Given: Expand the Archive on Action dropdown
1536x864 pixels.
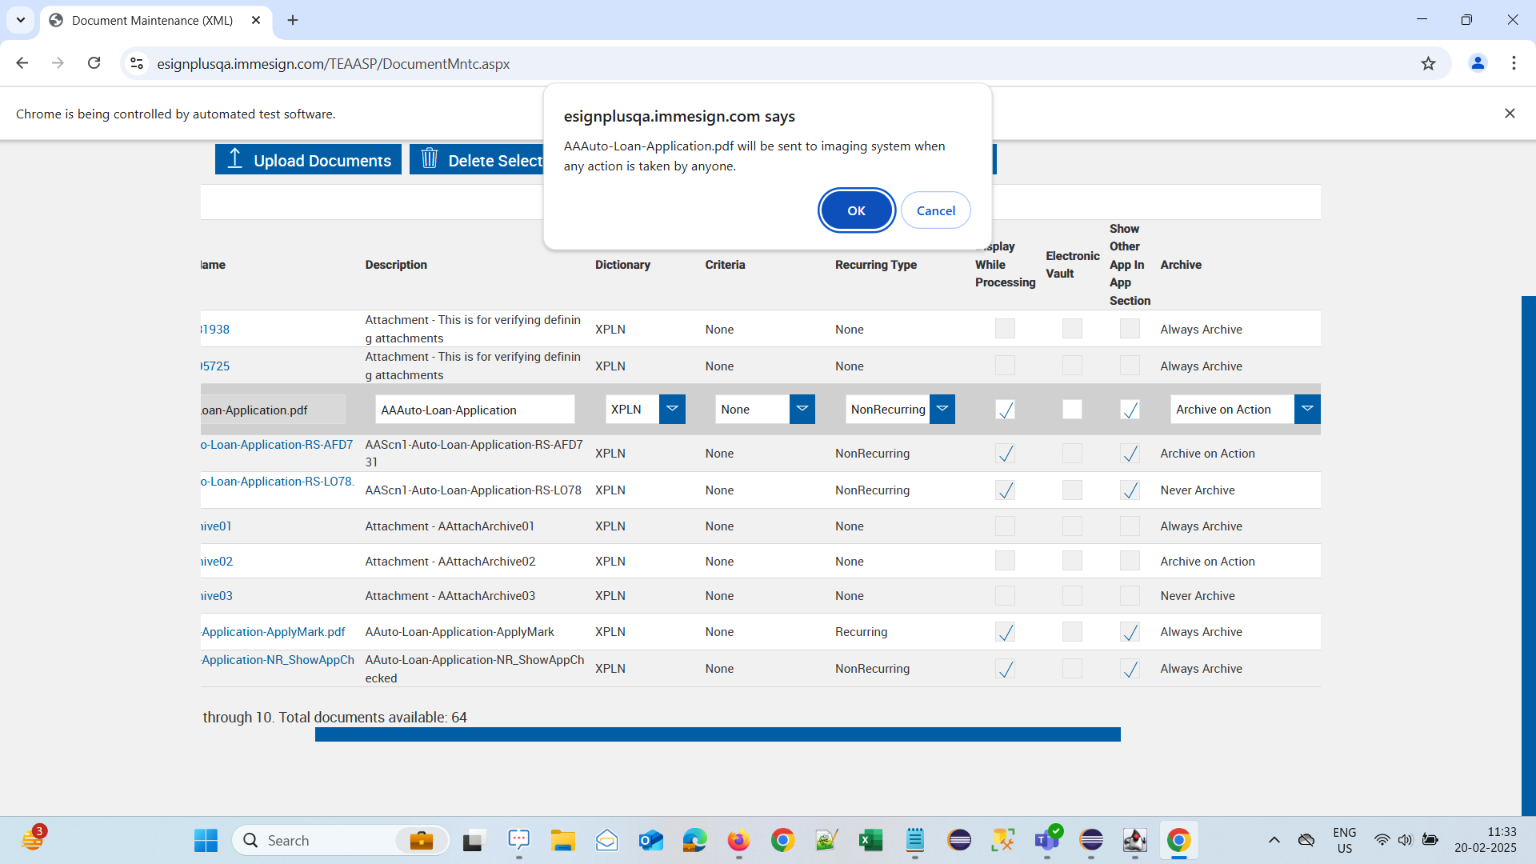Looking at the screenshot, I should coord(1306,409).
